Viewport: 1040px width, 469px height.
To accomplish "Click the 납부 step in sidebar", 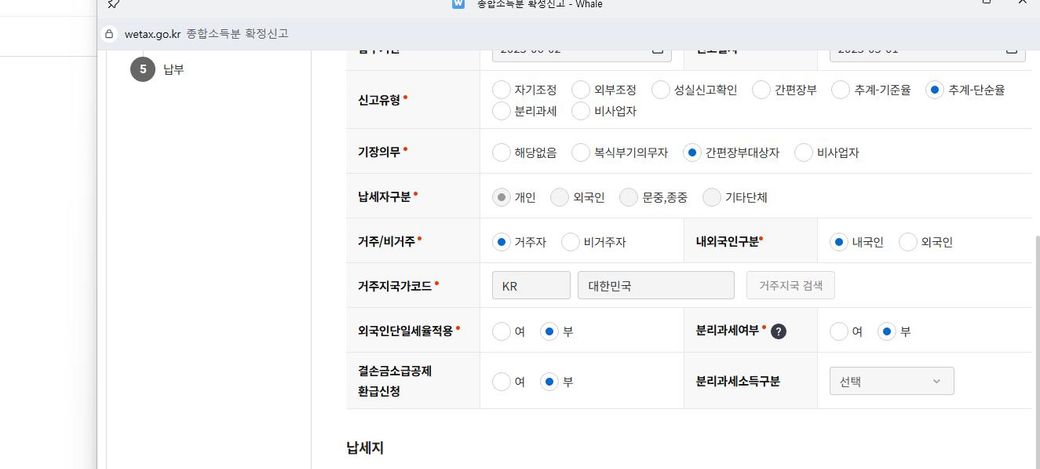I will tap(173, 69).
